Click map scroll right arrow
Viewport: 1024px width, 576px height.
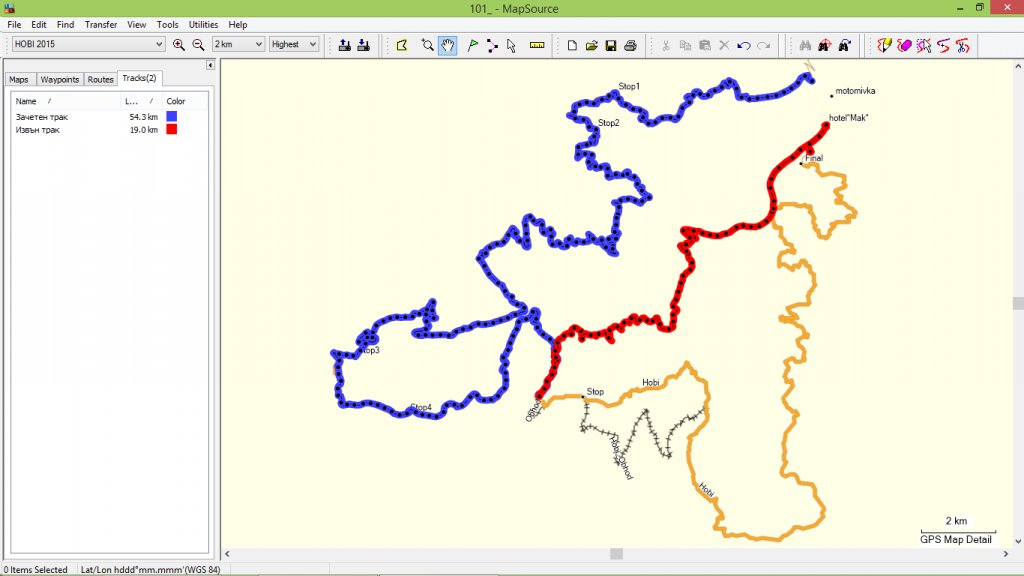(x=1006, y=554)
